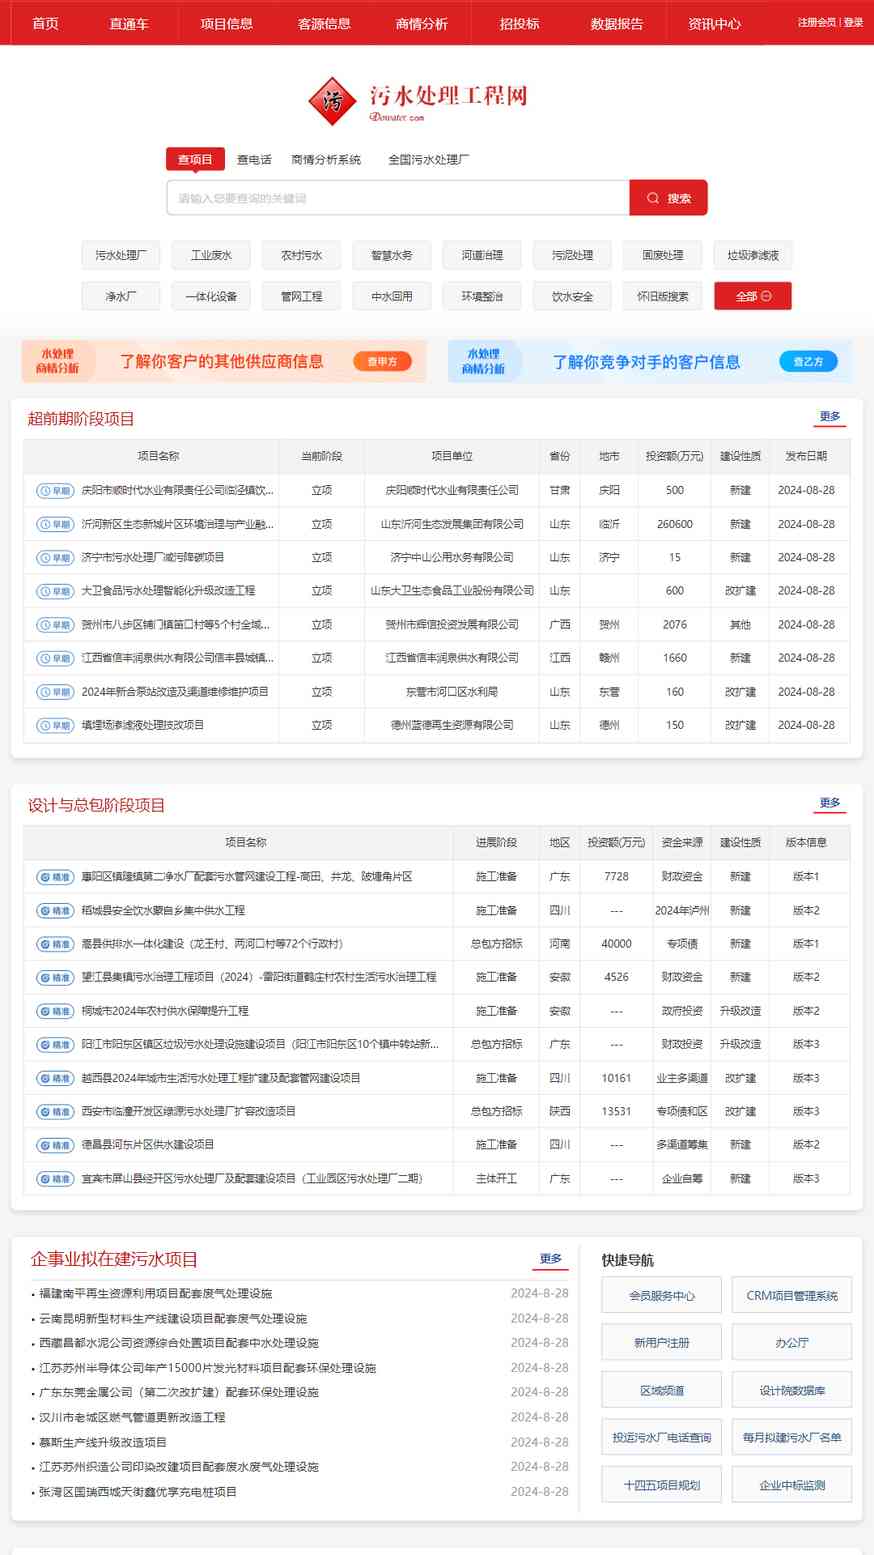Open the 客源信息 navigation item
The height and width of the screenshot is (1555, 874).
click(324, 23)
